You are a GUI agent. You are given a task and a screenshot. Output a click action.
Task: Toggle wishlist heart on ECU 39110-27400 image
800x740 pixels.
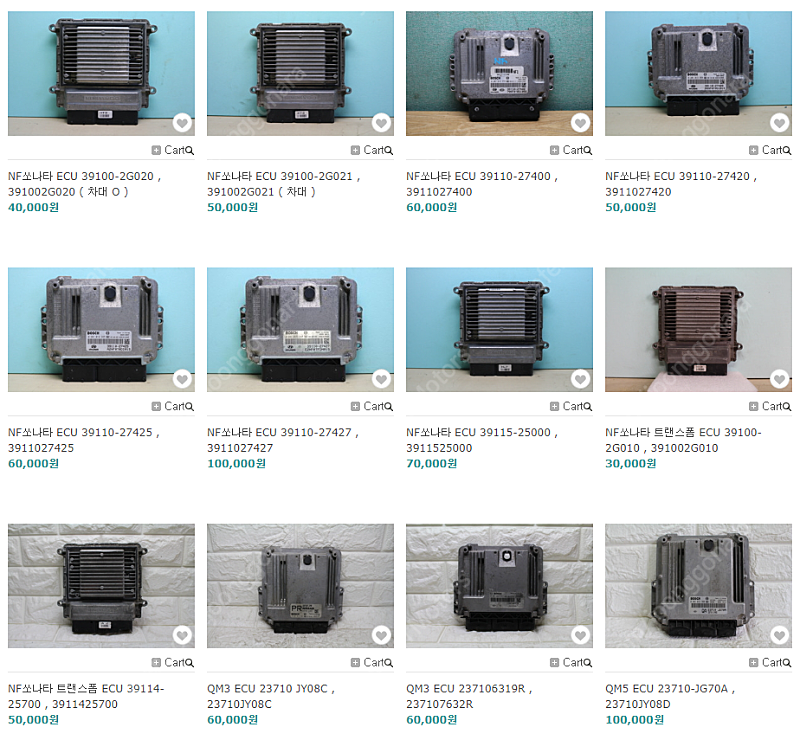[580, 122]
